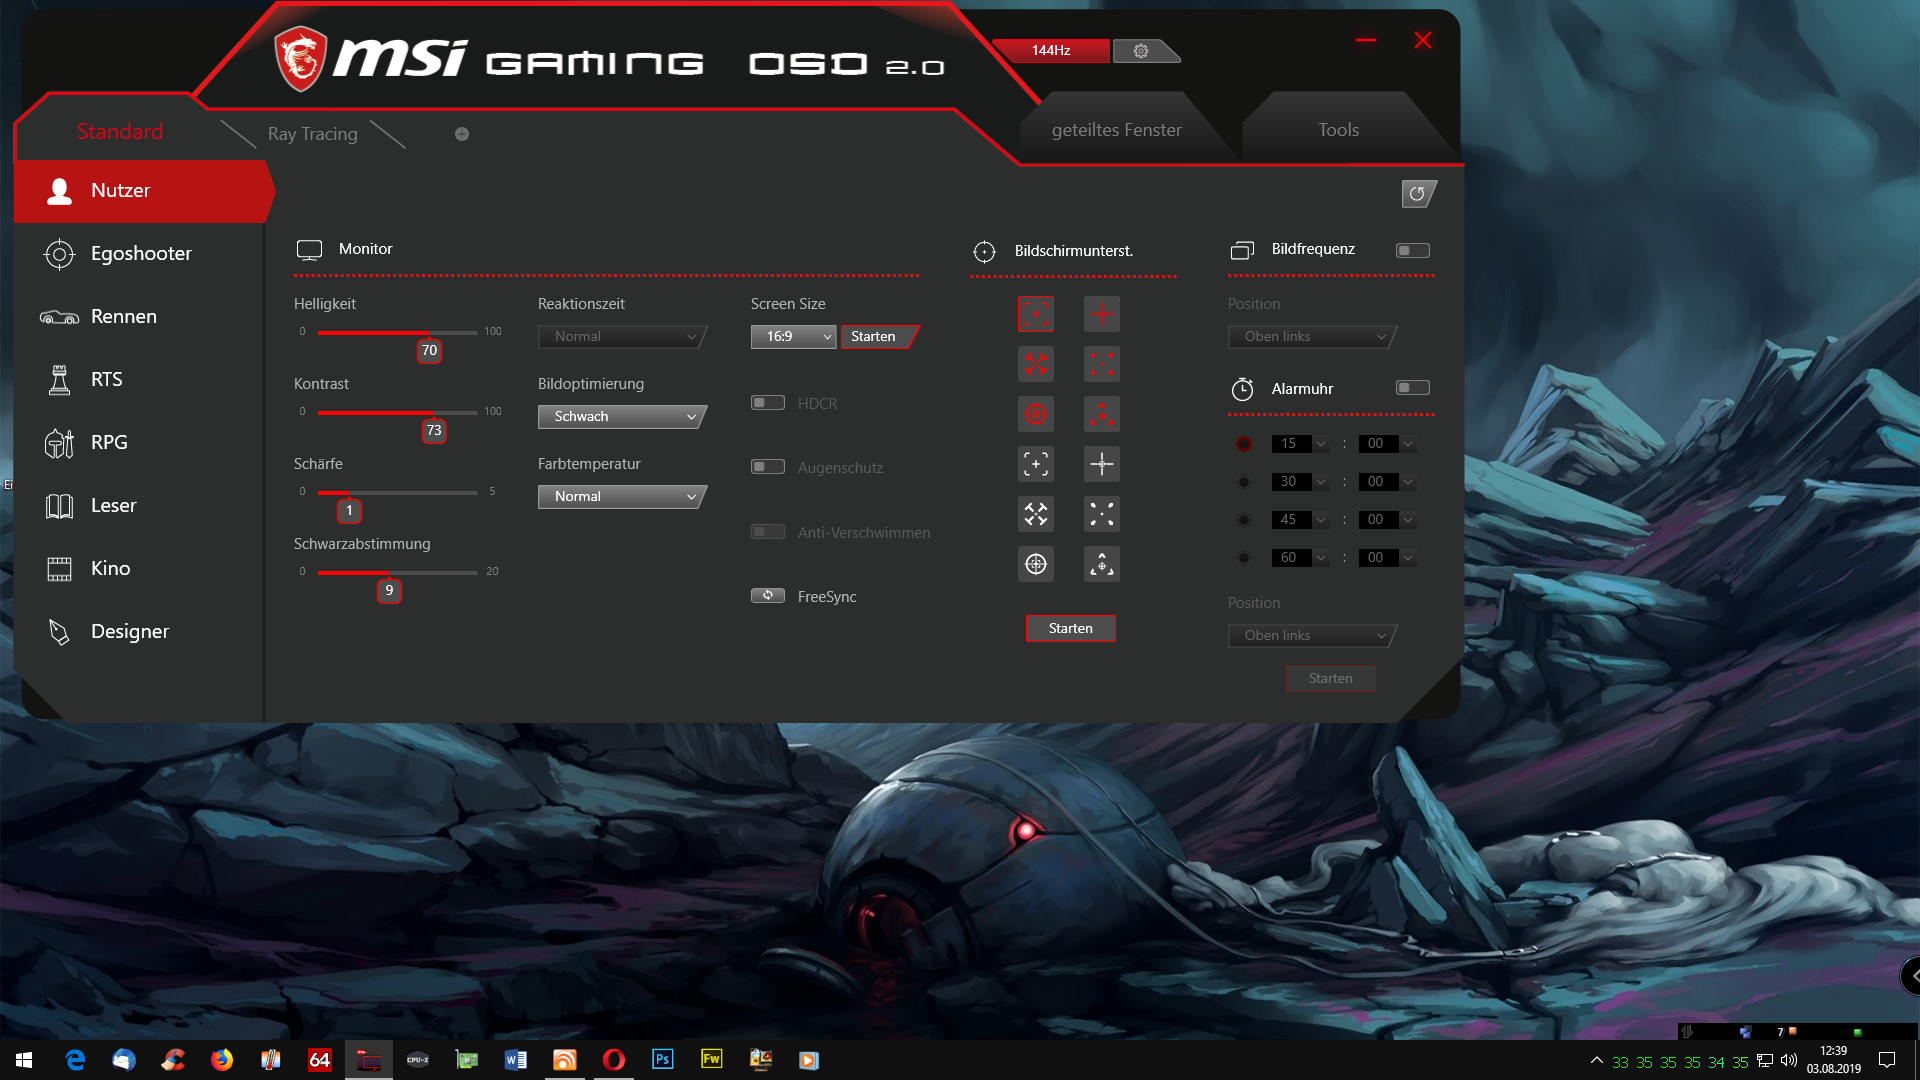Enable the HDCR toggle

point(768,403)
